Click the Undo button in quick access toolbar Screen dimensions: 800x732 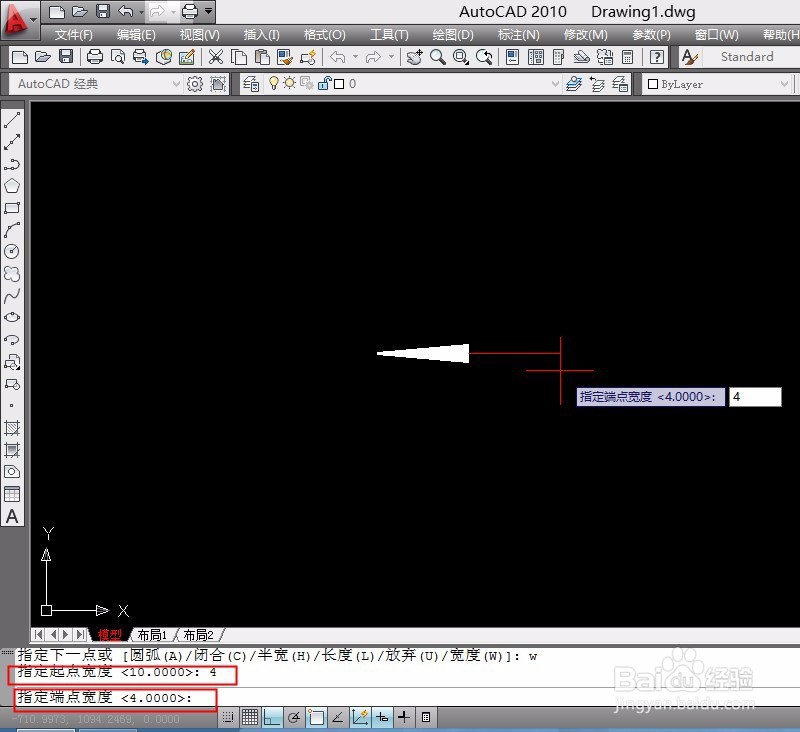pyautogui.click(x=126, y=11)
